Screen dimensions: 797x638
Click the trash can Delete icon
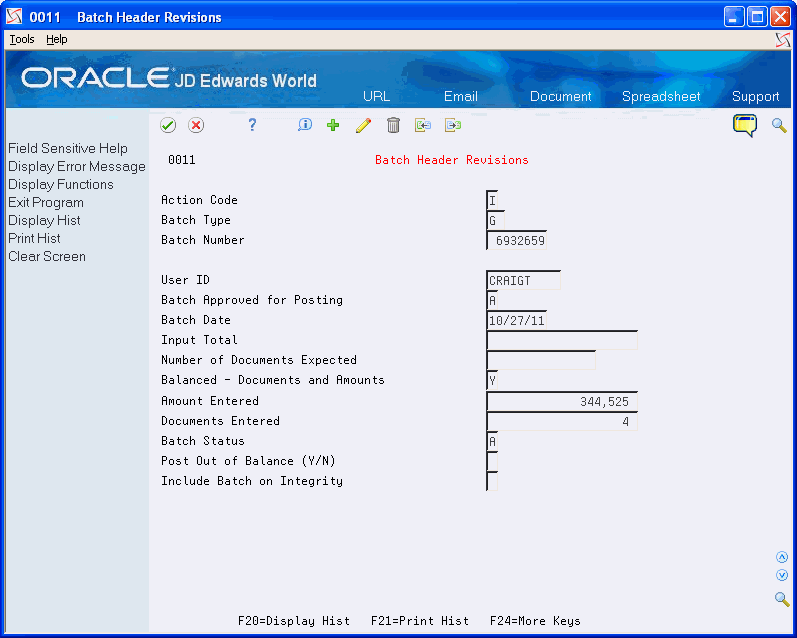393,125
